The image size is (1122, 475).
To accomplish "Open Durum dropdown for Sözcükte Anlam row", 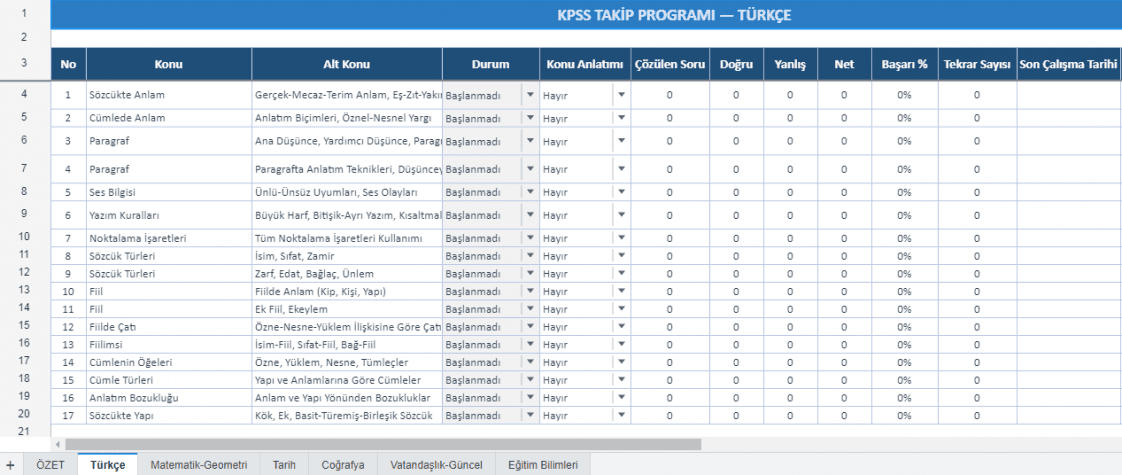I will (530, 94).
